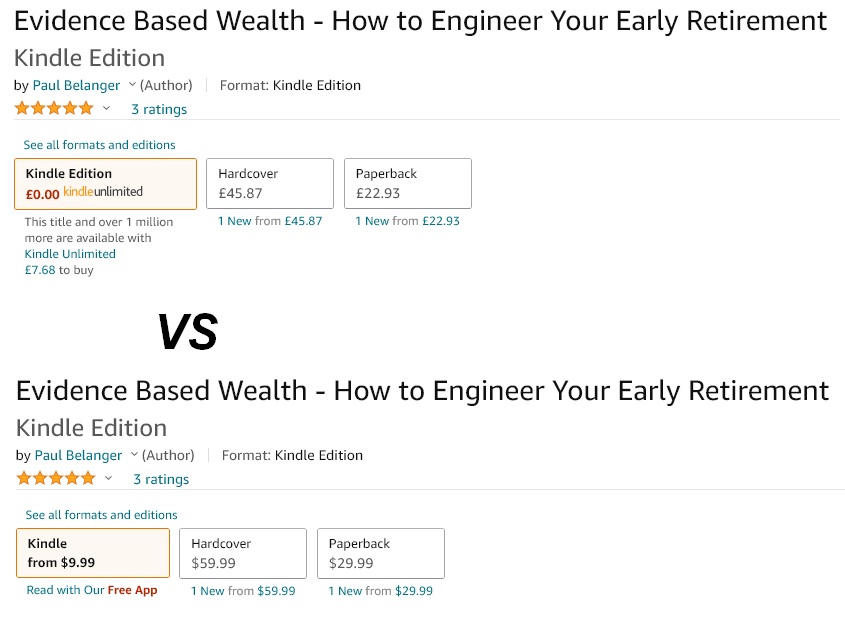
Task: Click the kindleunlimited logo in top format box
Action: click(103, 192)
